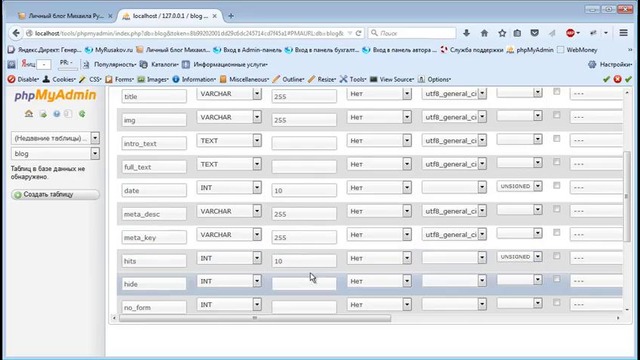Toggle the checkbox in the img row

556,115
